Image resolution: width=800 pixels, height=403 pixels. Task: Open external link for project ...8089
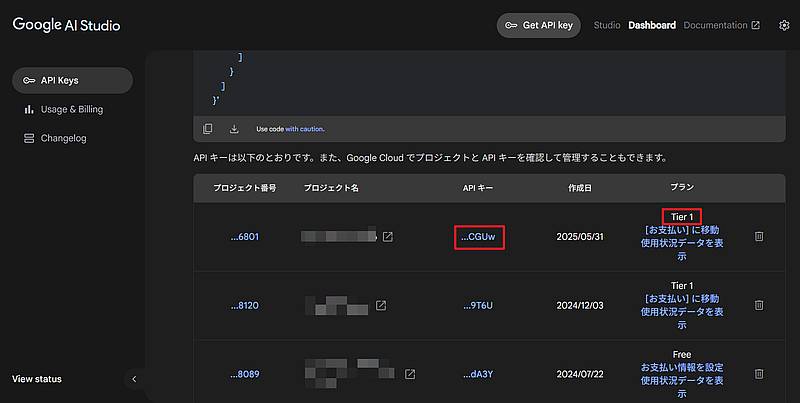(x=410, y=374)
